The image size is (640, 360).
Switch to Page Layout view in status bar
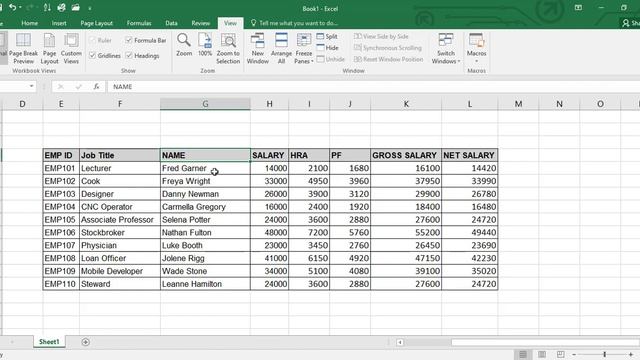(x=542, y=354)
